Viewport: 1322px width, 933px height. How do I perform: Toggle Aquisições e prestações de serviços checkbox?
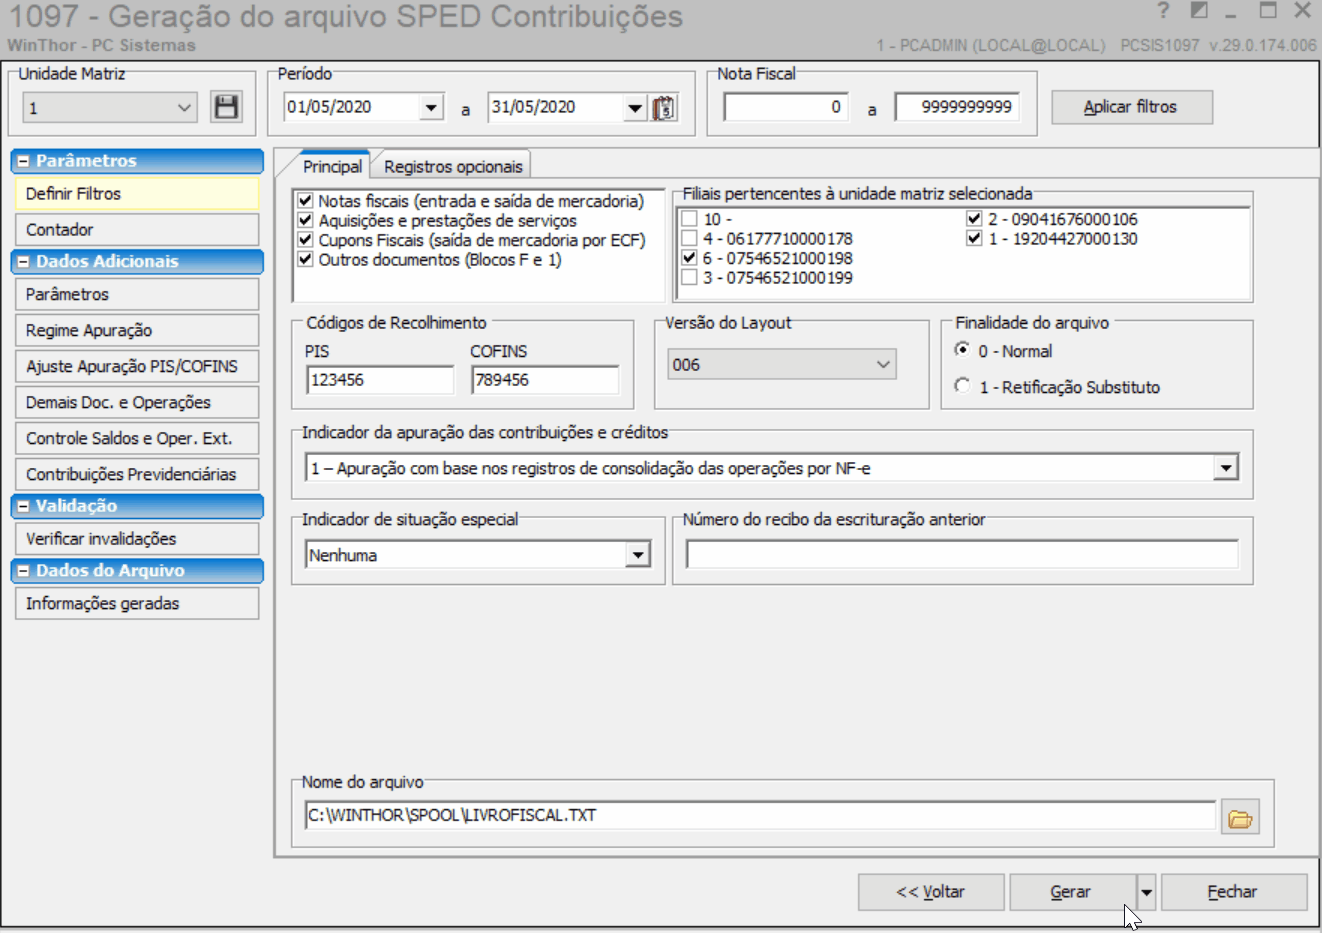click(306, 220)
